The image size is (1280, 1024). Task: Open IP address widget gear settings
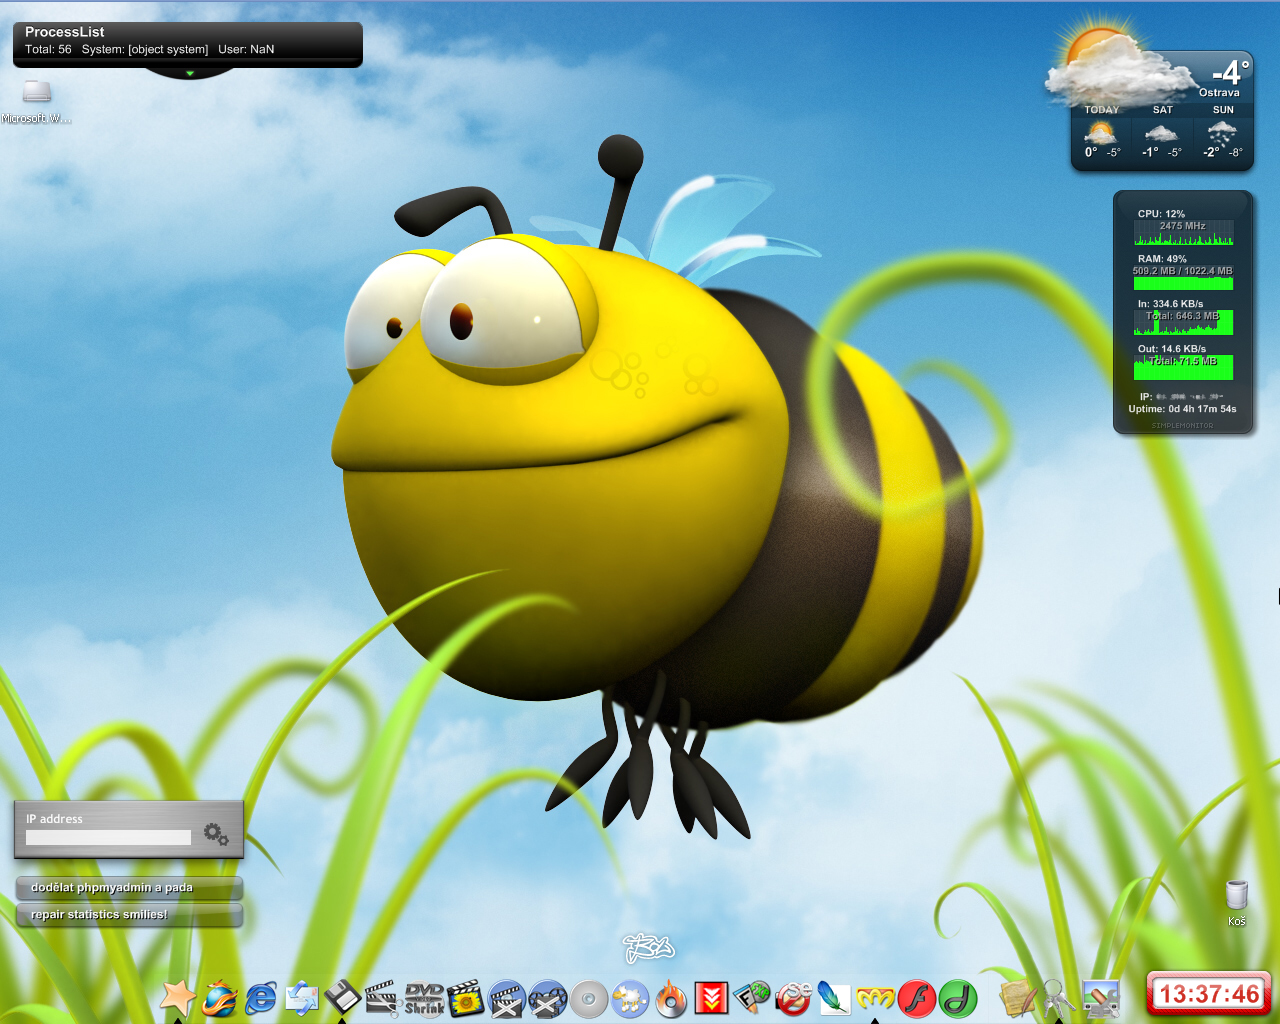tap(216, 833)
